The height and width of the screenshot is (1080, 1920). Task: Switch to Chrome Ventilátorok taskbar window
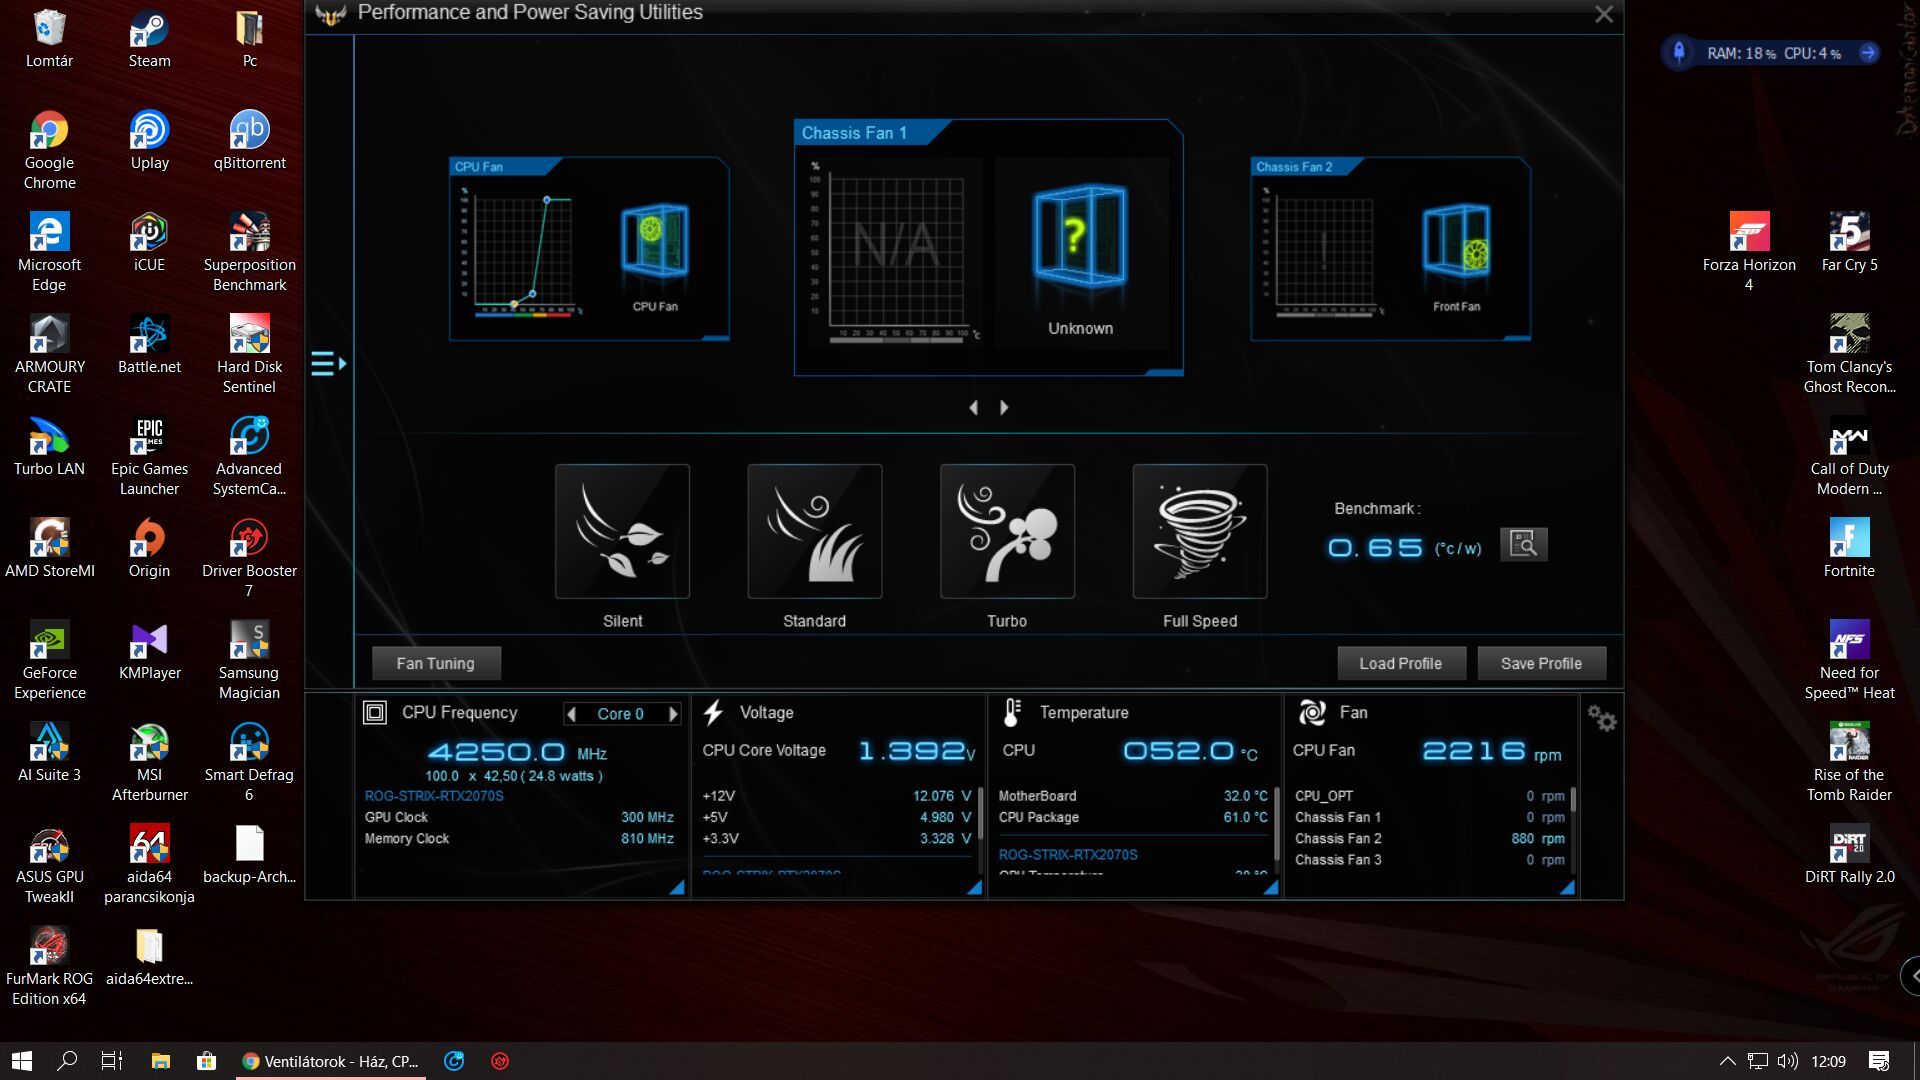click(x=331, y=1061)
